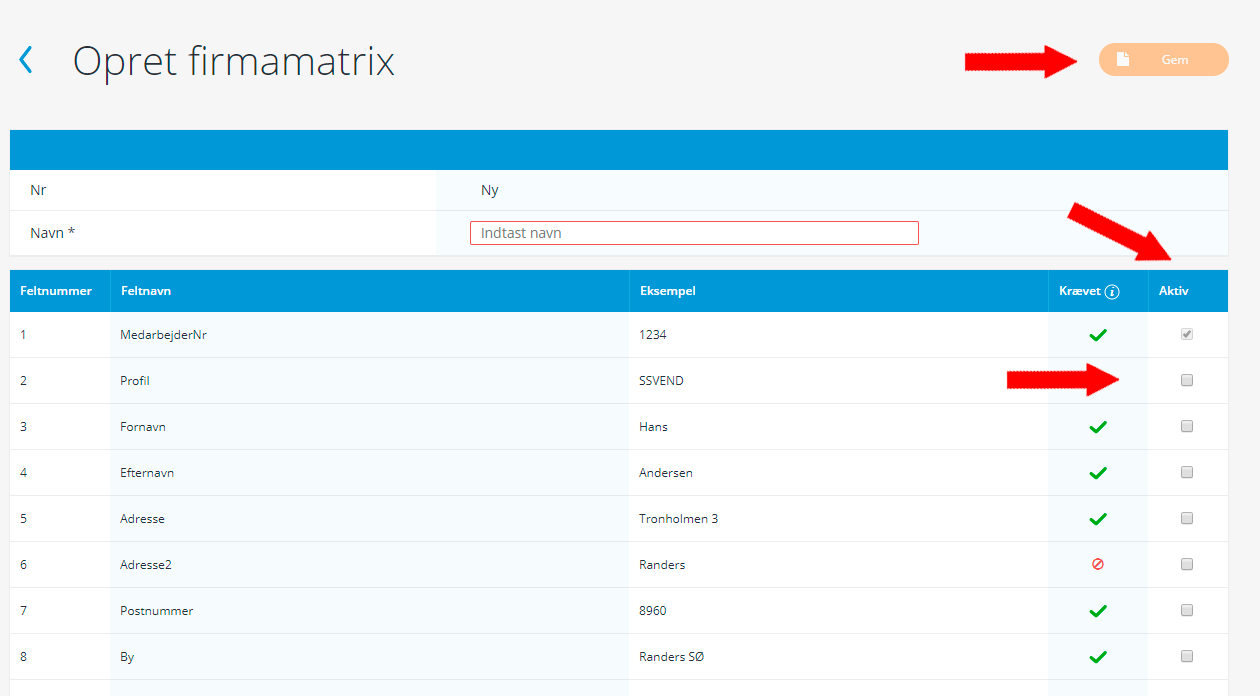The image size is (1260, 696).
Task: Click the back arrow beside Opret firmamatrix
Action: (x=26, y=60)
